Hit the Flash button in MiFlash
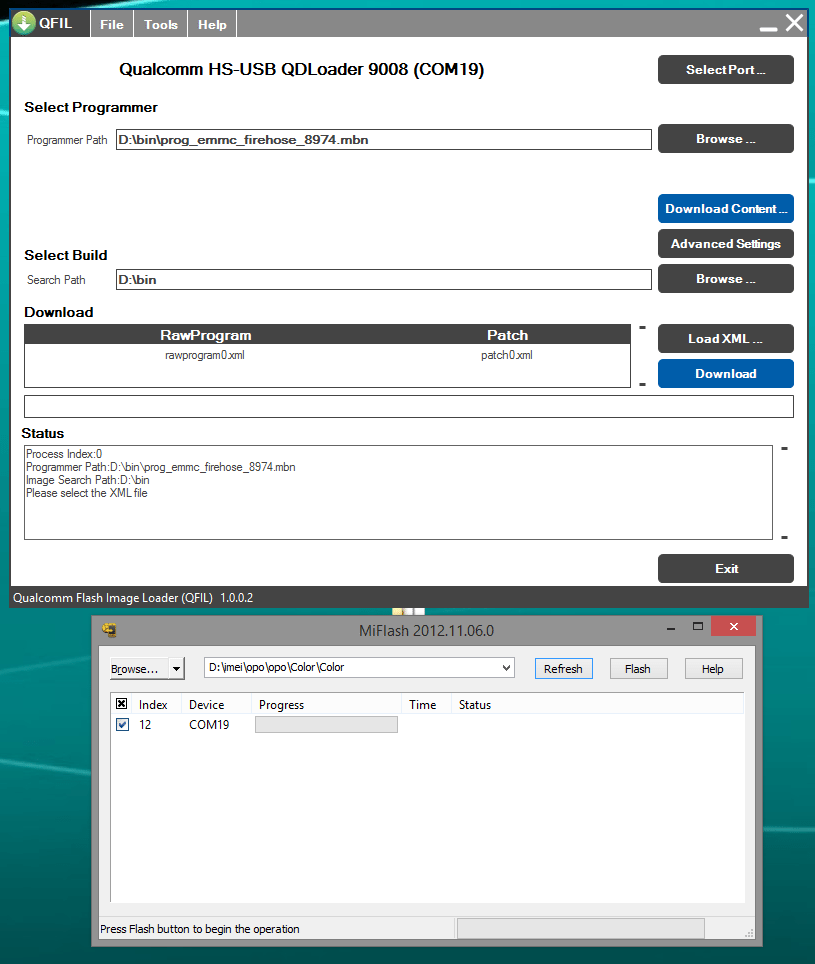Image resolution: width=815 pixels, height=964 pixels. [x=637, y=669]
